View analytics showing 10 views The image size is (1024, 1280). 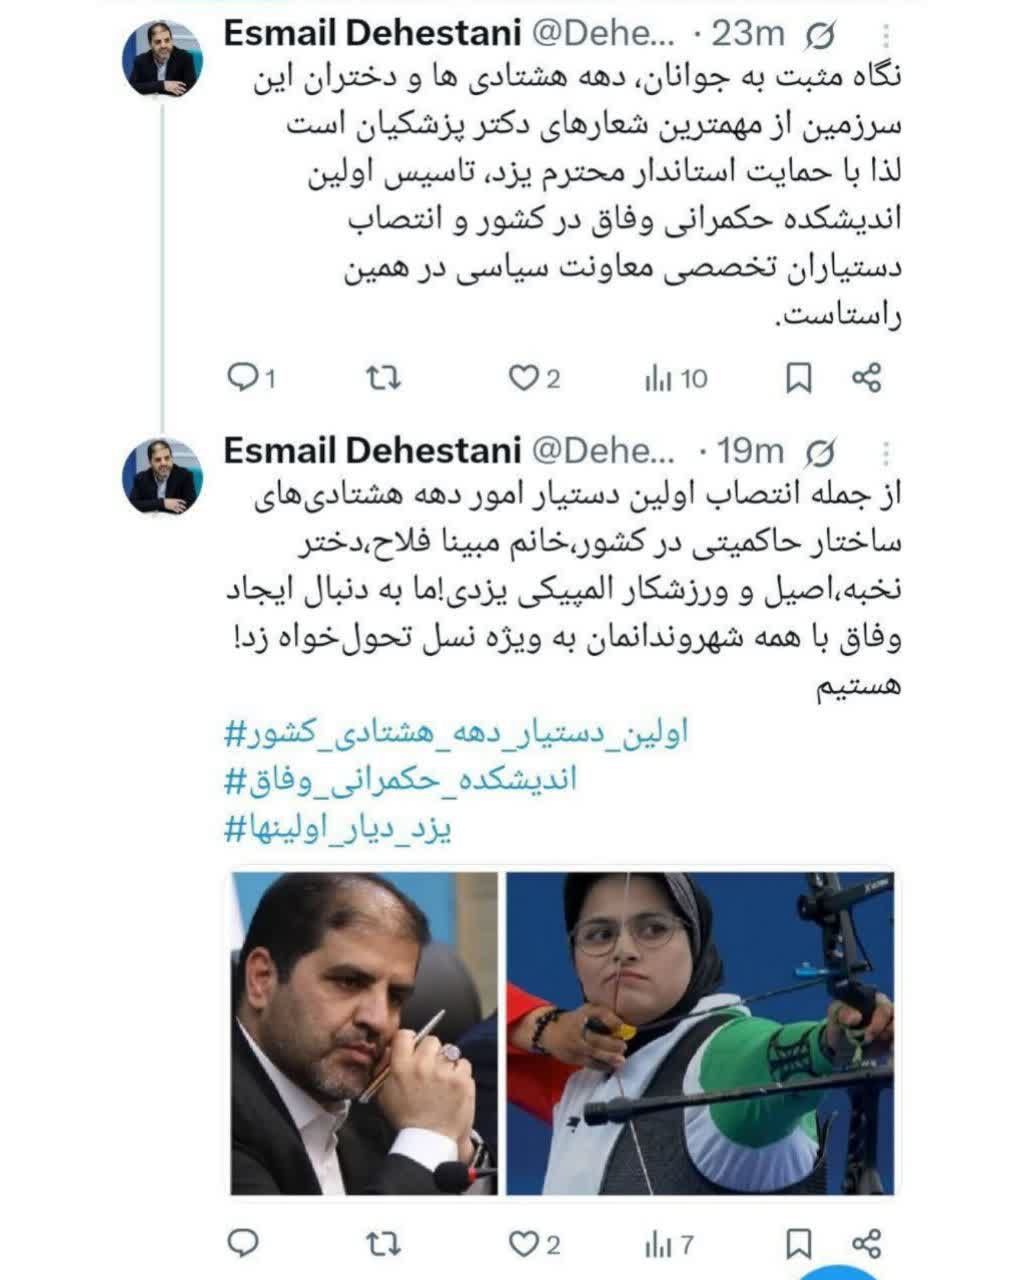[677, 378]
